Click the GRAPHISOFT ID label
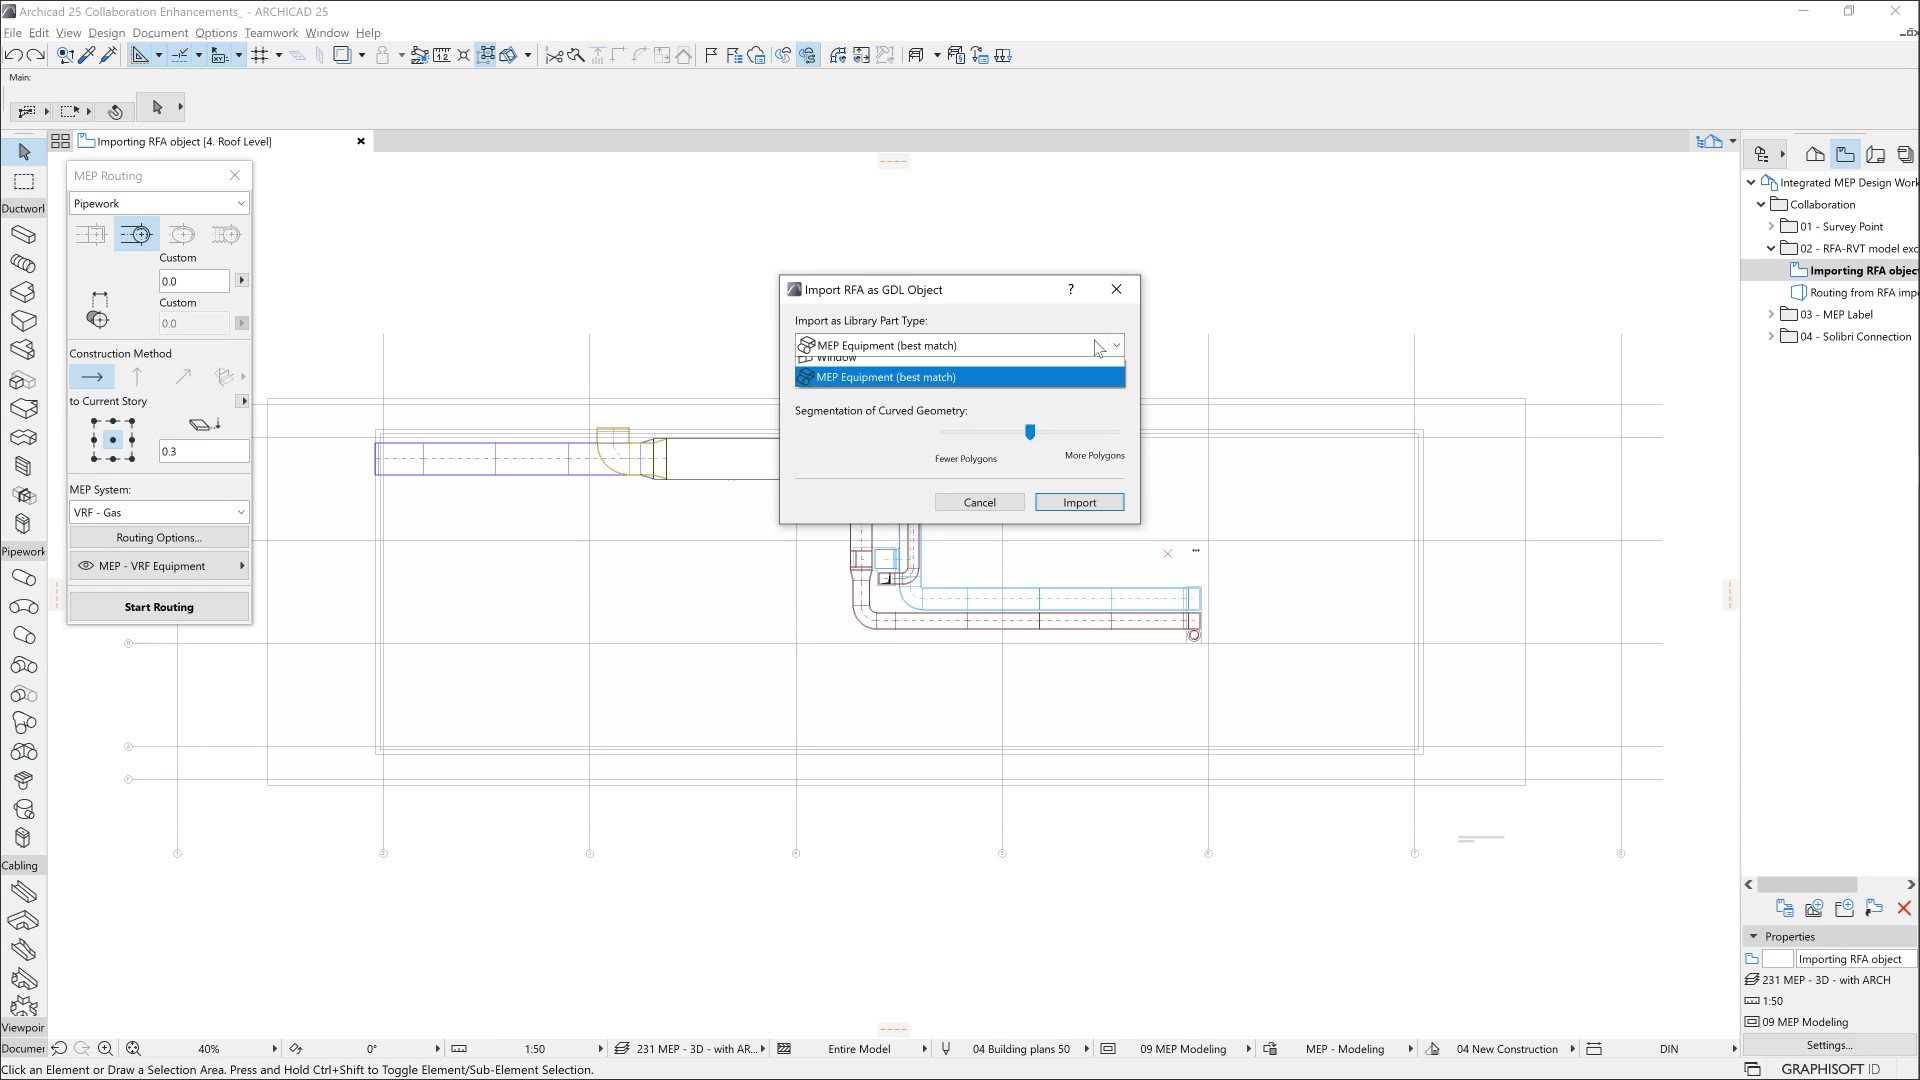 coord(1829,1069)
